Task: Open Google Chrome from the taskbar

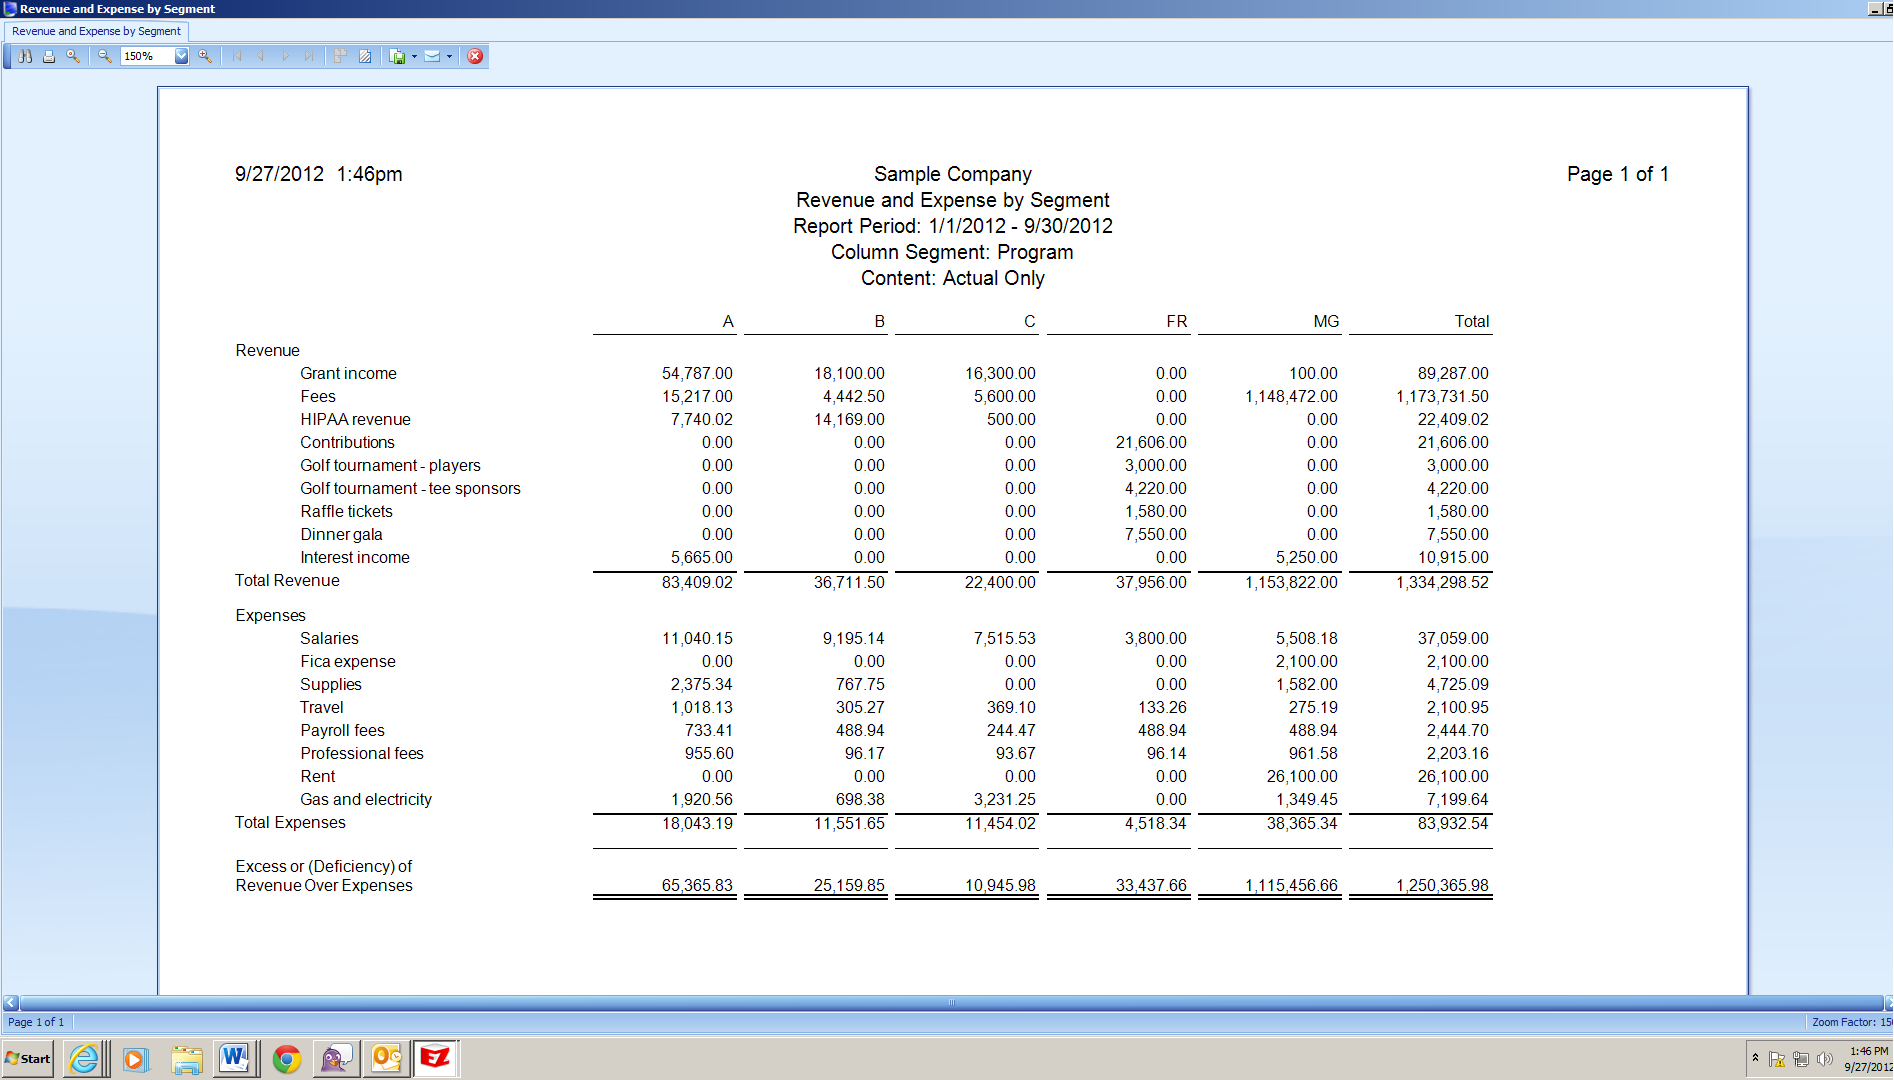Action: [287, 1059]
